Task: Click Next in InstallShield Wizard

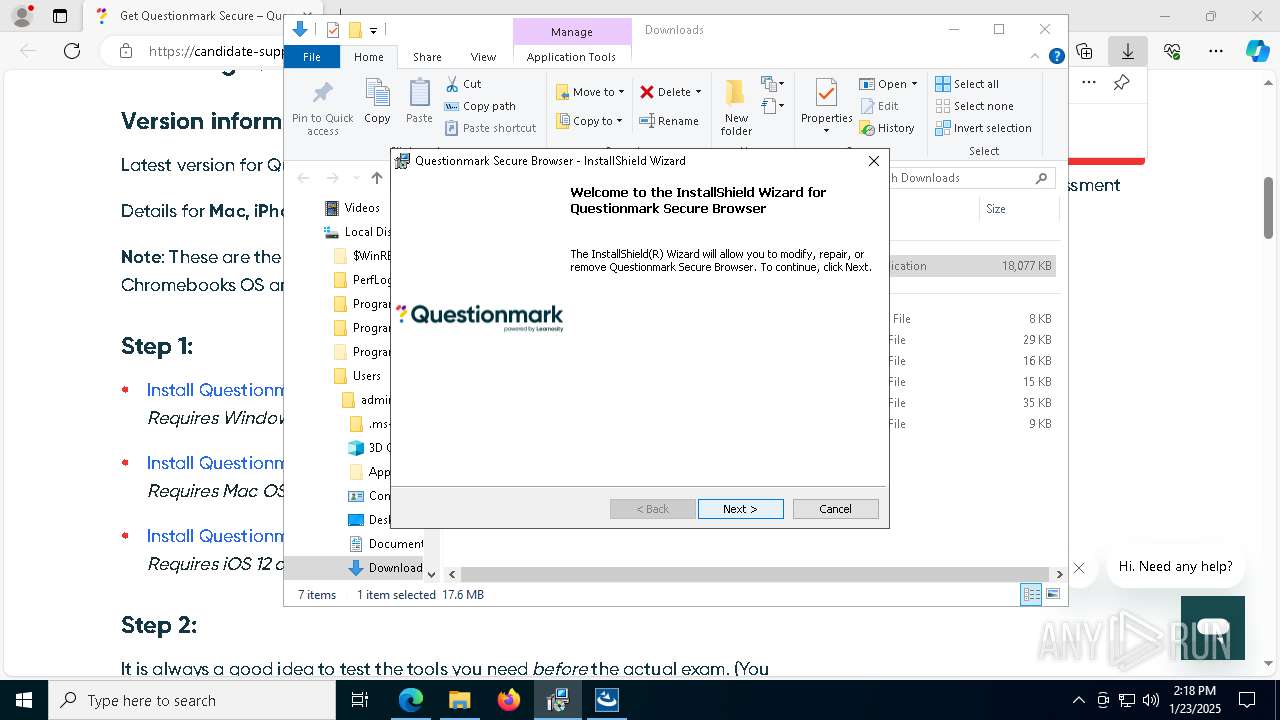Action: [x=740, y=509]
